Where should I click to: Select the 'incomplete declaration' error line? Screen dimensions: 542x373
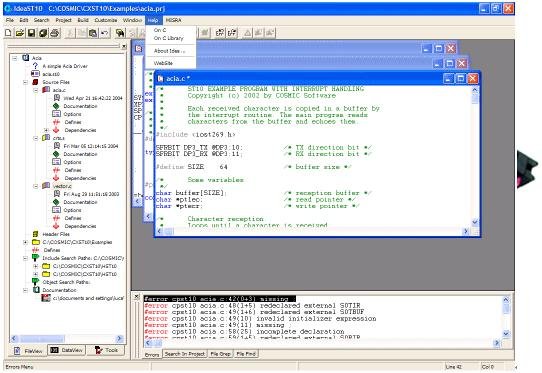pyautogui.click(x=244, y=332)
